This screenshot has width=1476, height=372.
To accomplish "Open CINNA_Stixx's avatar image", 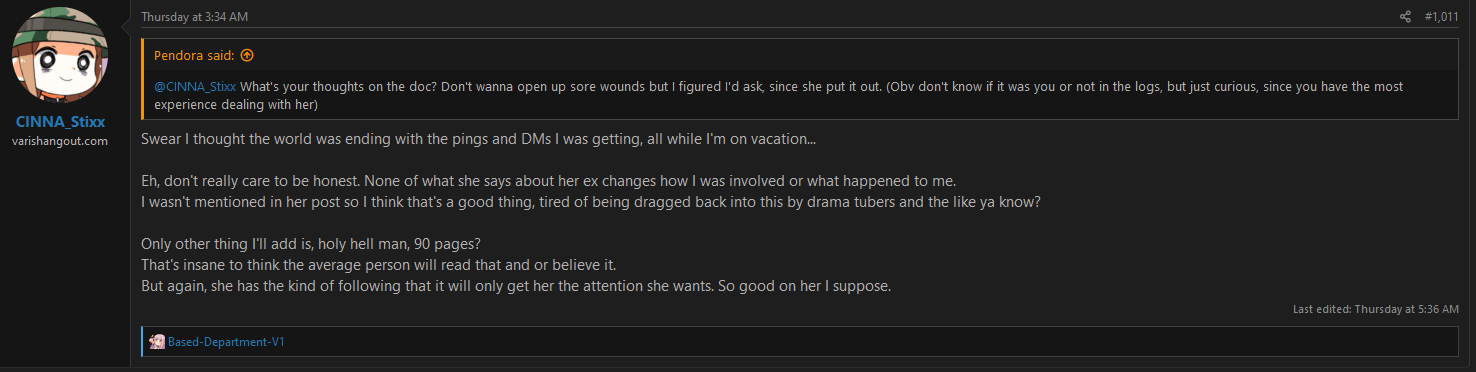I will point(60,57).
